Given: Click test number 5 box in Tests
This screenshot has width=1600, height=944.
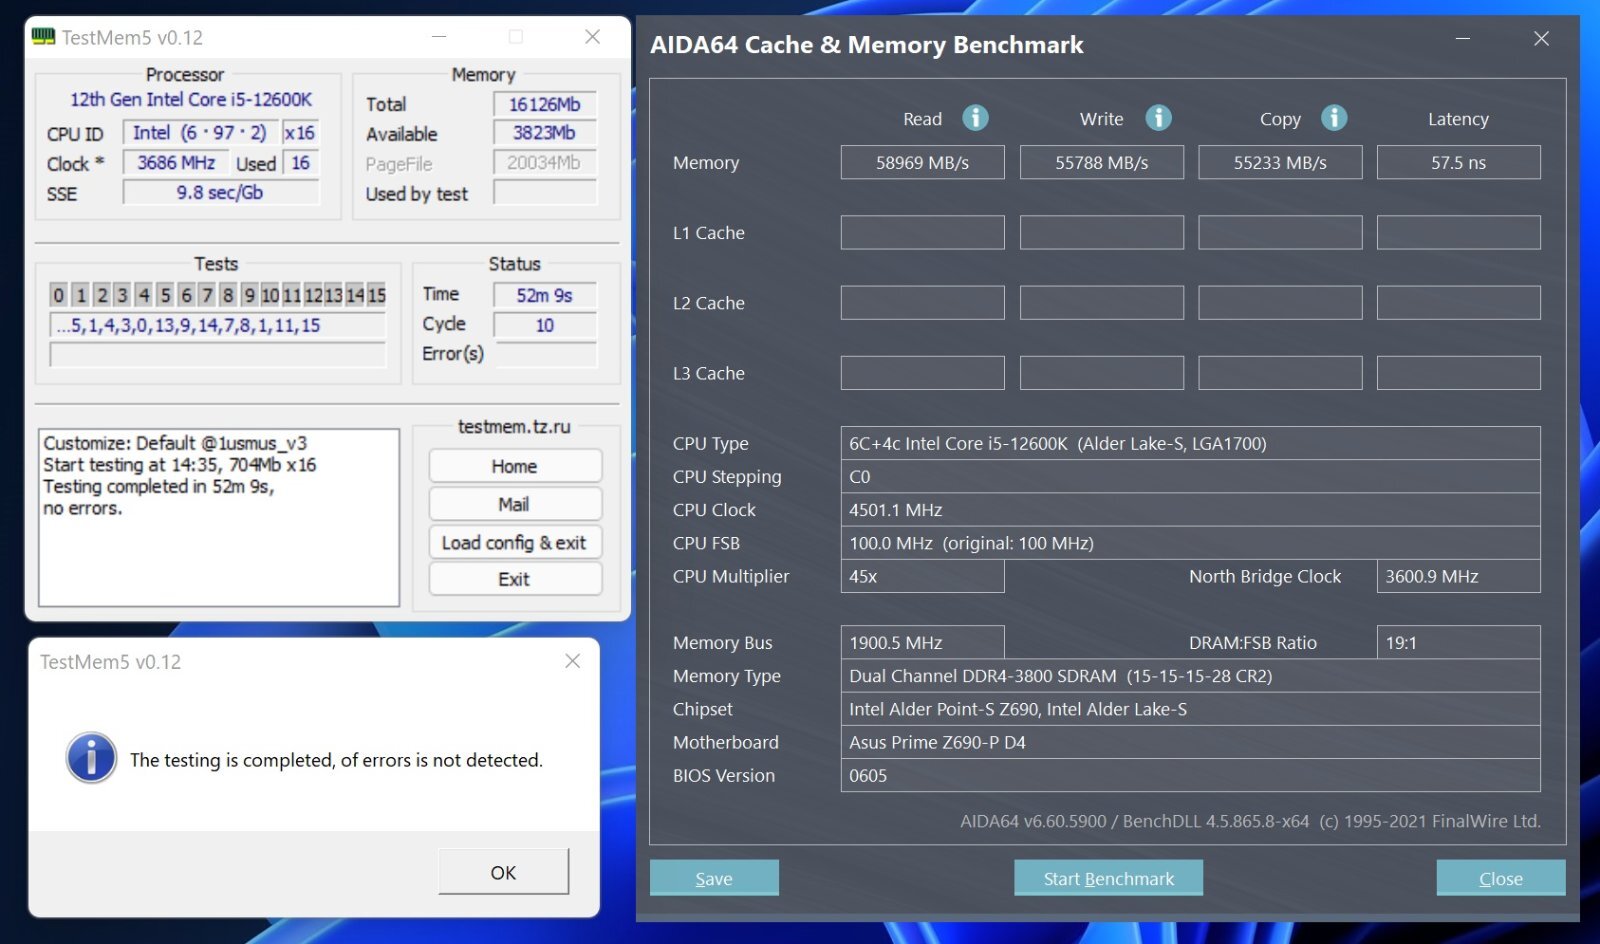Looking at the screenshot, I should pyautogui.click(x=165, y=295).
